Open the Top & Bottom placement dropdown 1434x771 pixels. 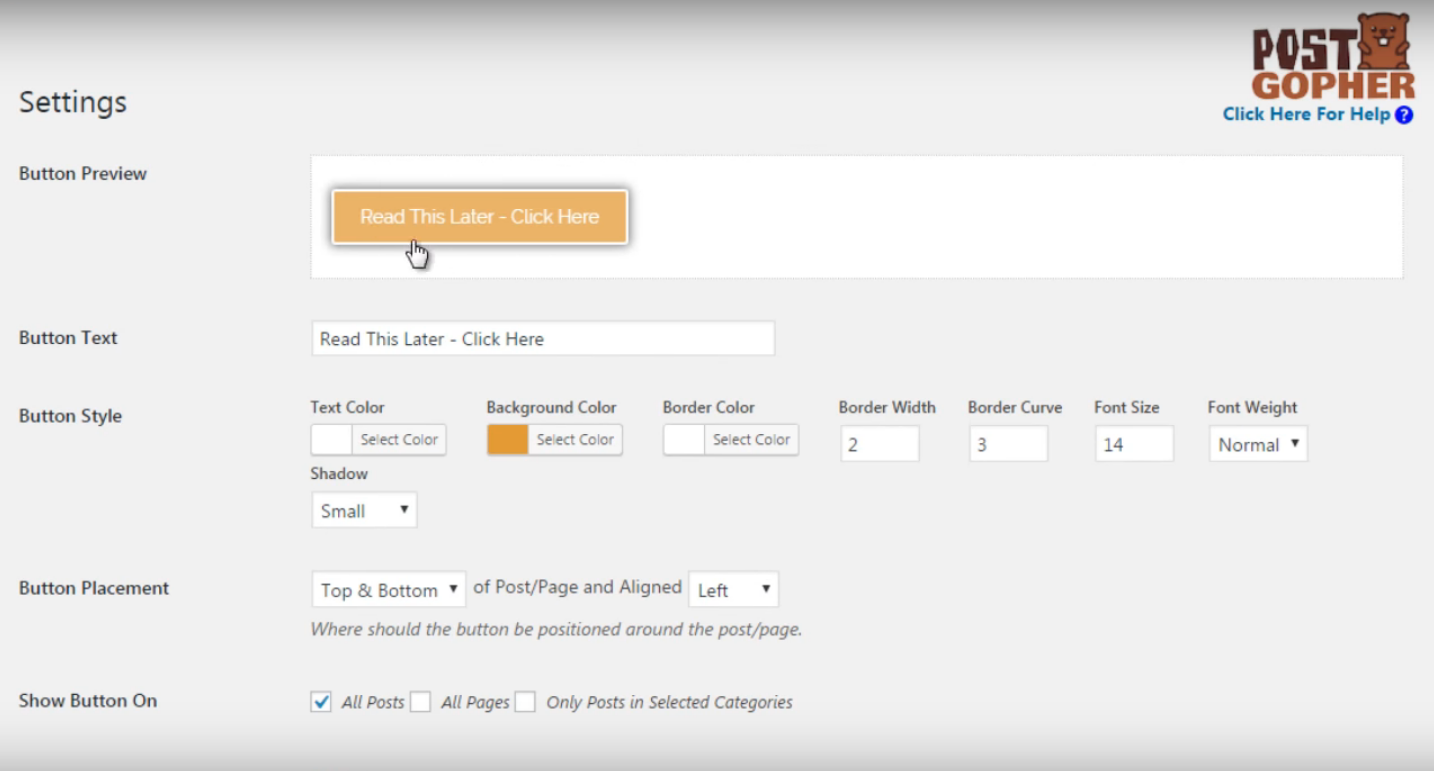tap(388, 590)
